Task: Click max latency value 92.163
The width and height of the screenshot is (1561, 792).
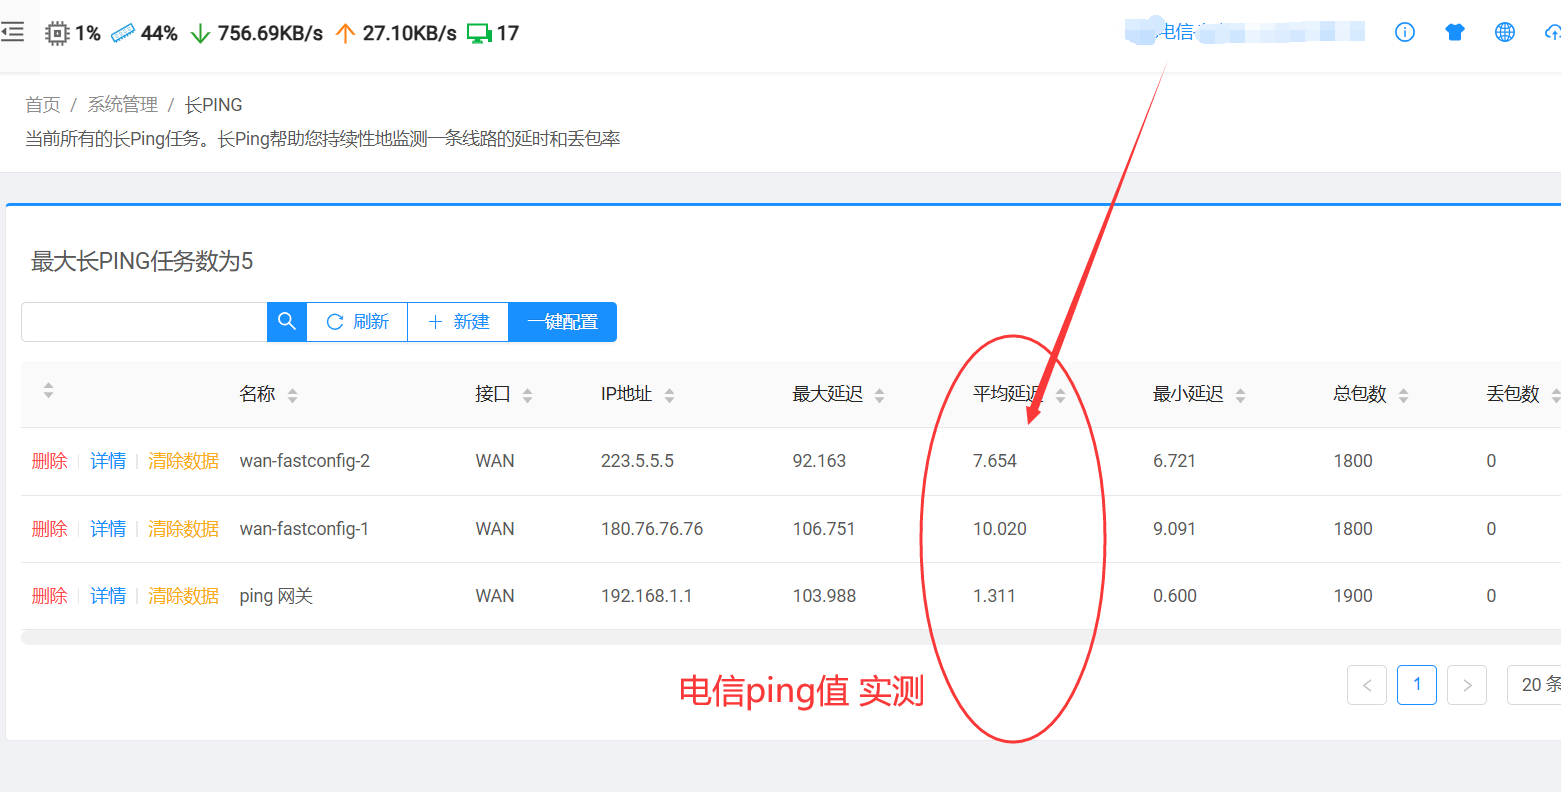Action: 819,461
